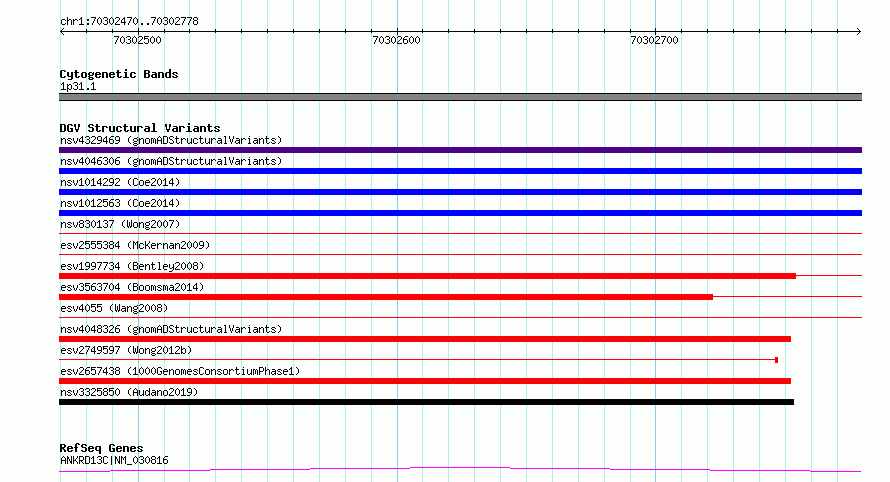Click the right arrow of the ruler

(x=858, y=32)
